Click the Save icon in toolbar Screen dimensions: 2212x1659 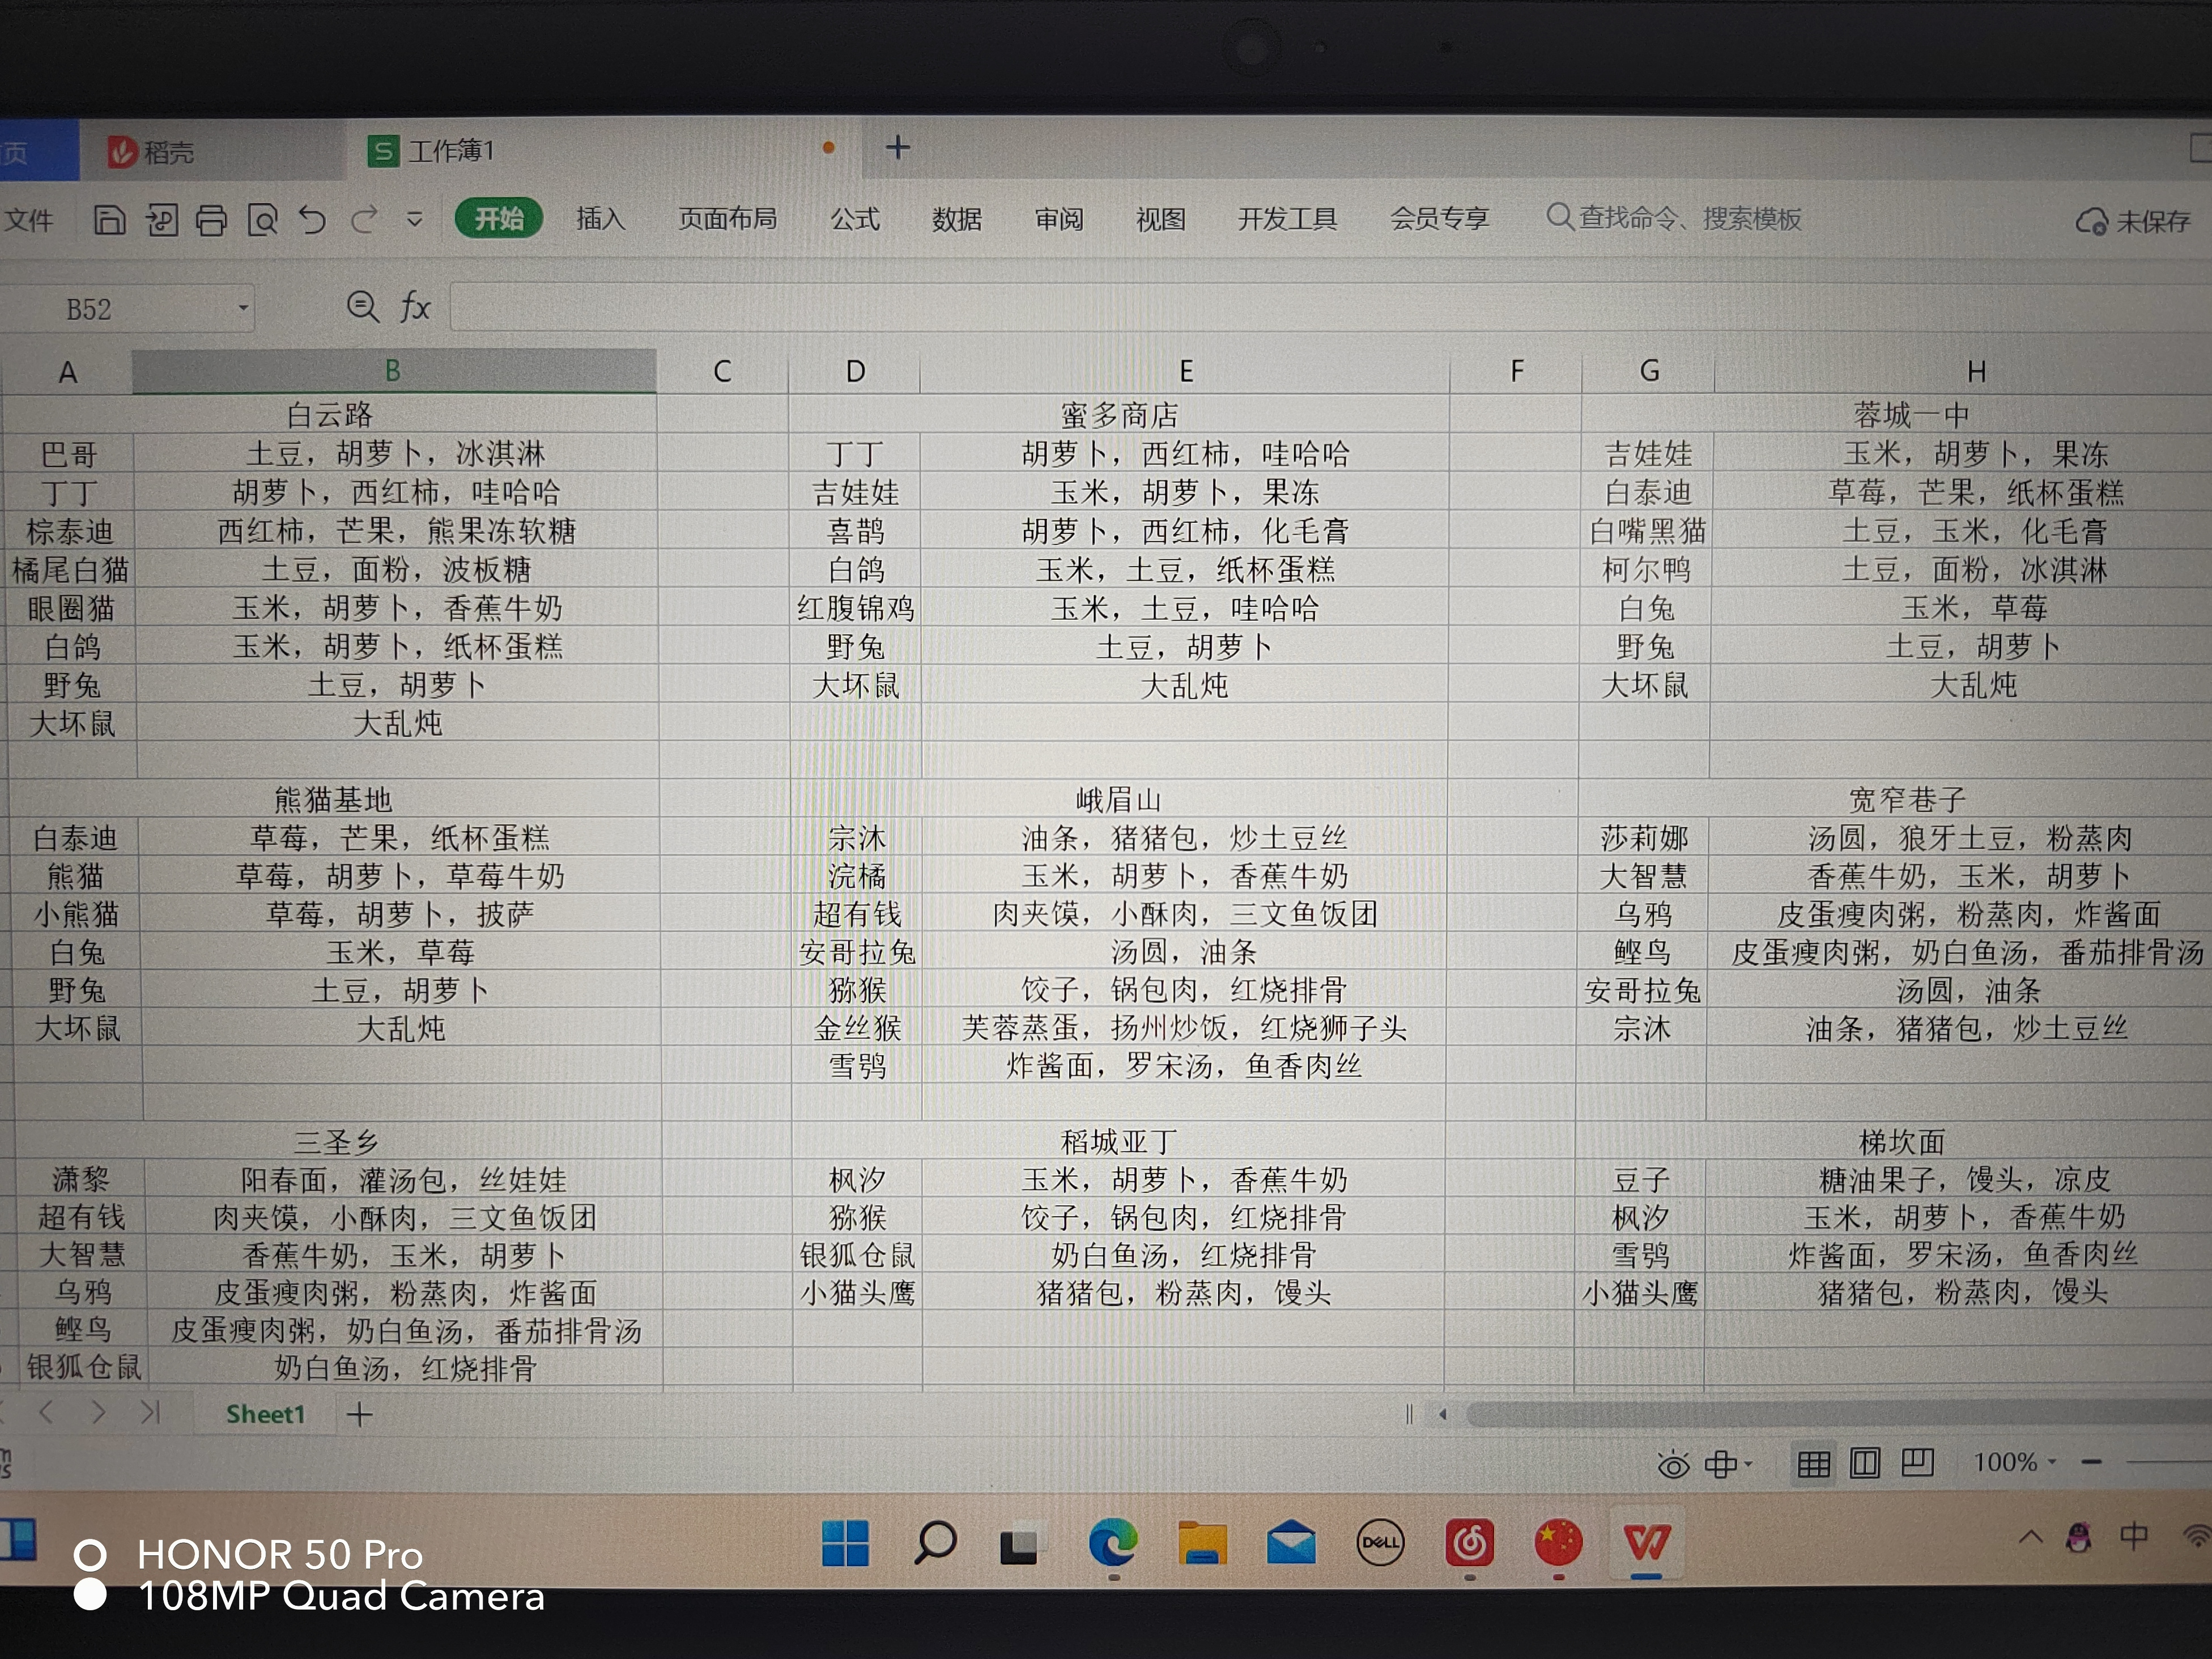click(x=109, y=219)
